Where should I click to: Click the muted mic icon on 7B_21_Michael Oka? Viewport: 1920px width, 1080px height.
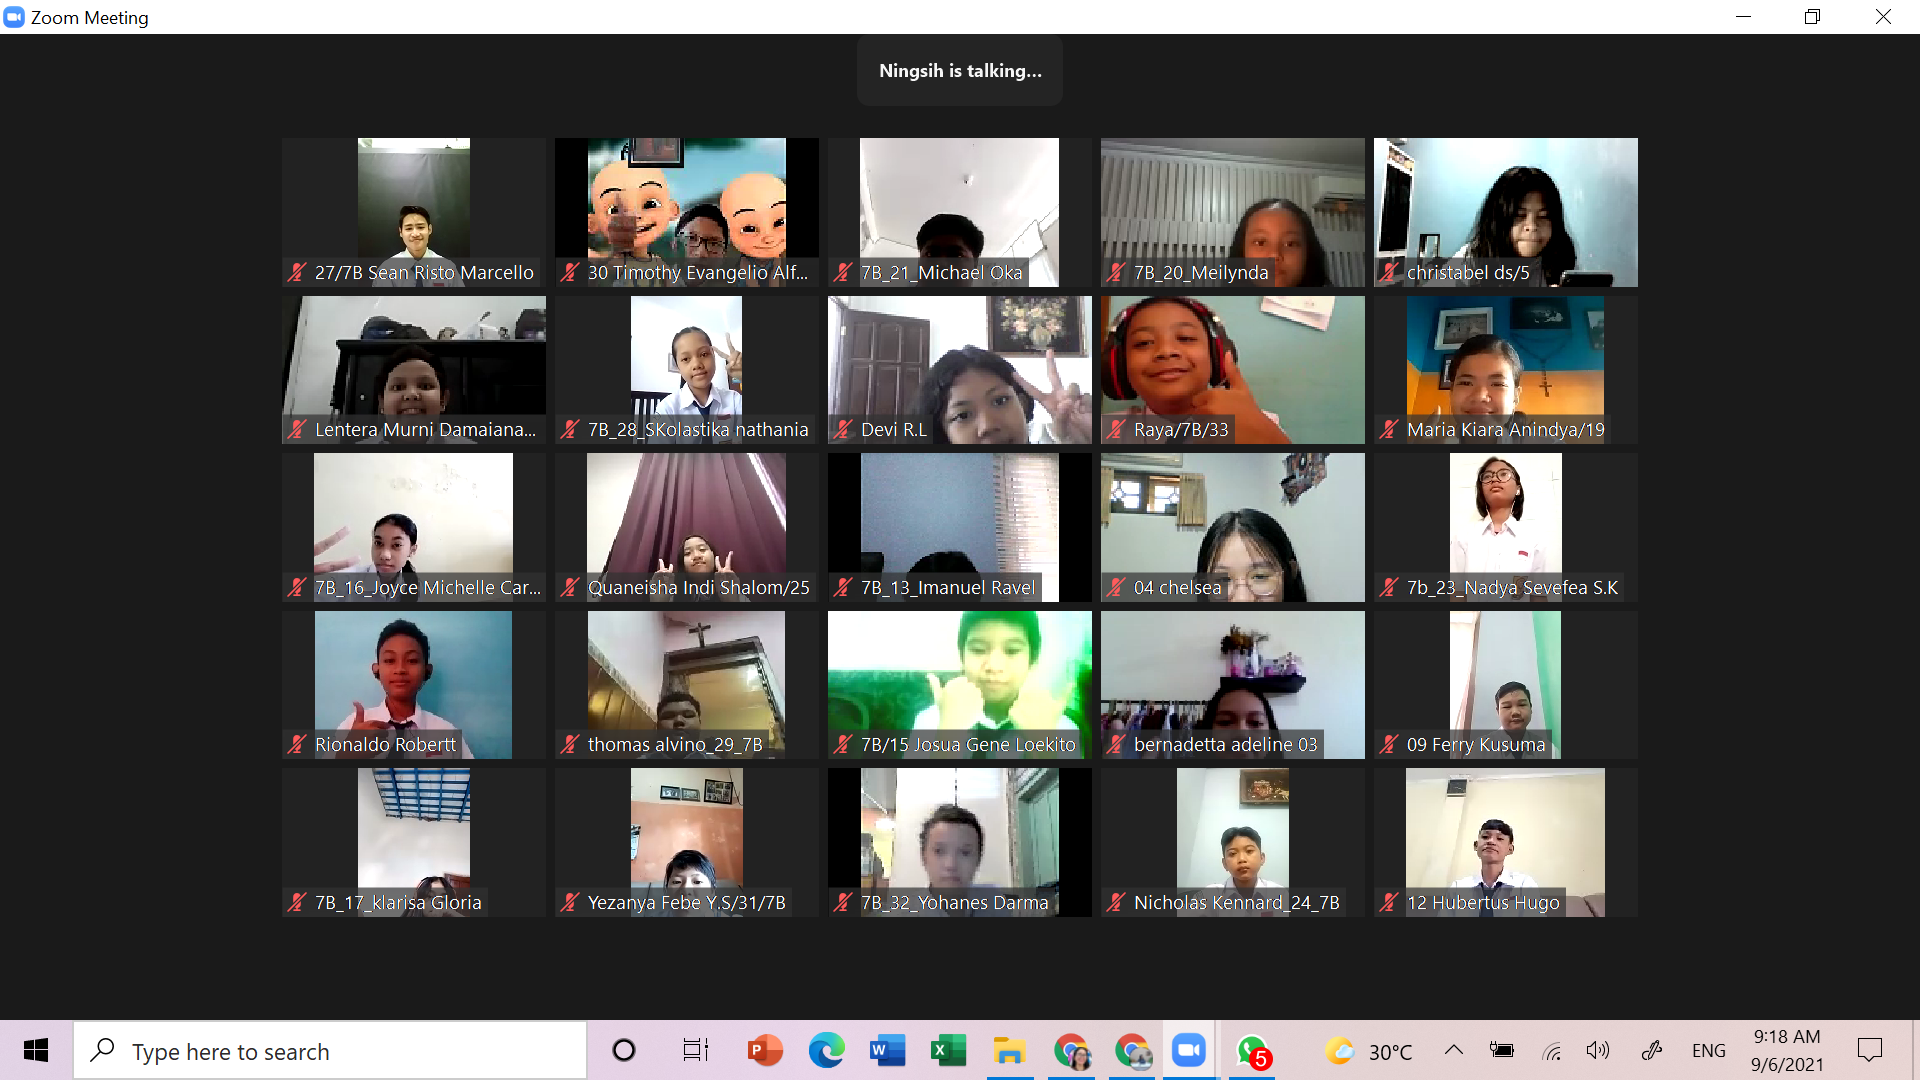tap(843, 272)
